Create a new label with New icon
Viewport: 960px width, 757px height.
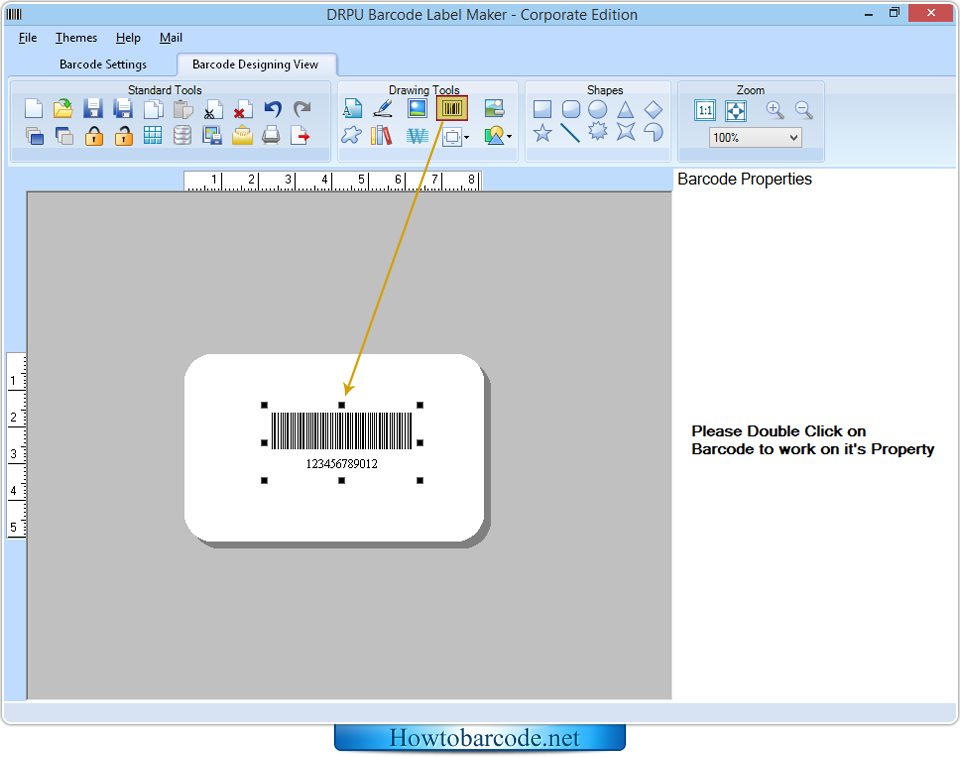click(x=34, y=109)
